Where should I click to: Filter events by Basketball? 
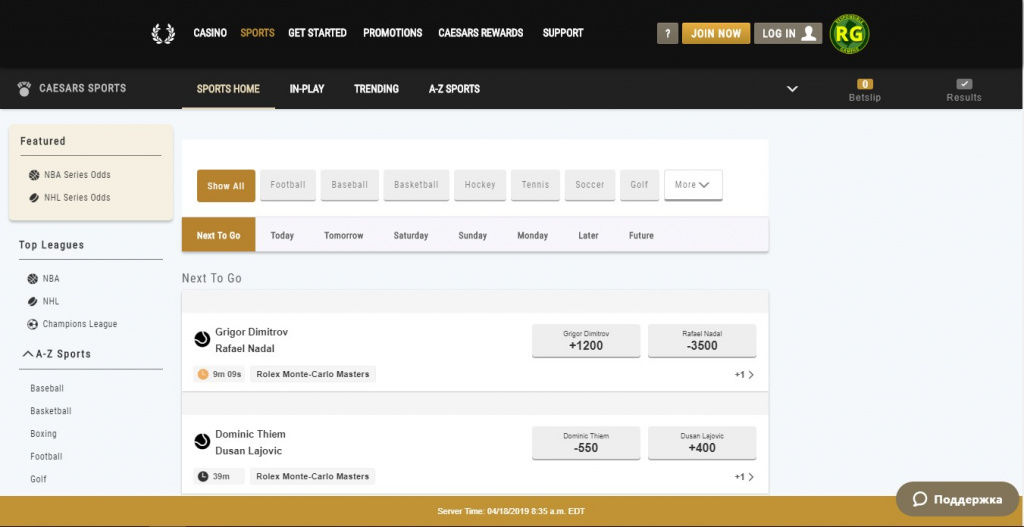click(x=416, y=185)
